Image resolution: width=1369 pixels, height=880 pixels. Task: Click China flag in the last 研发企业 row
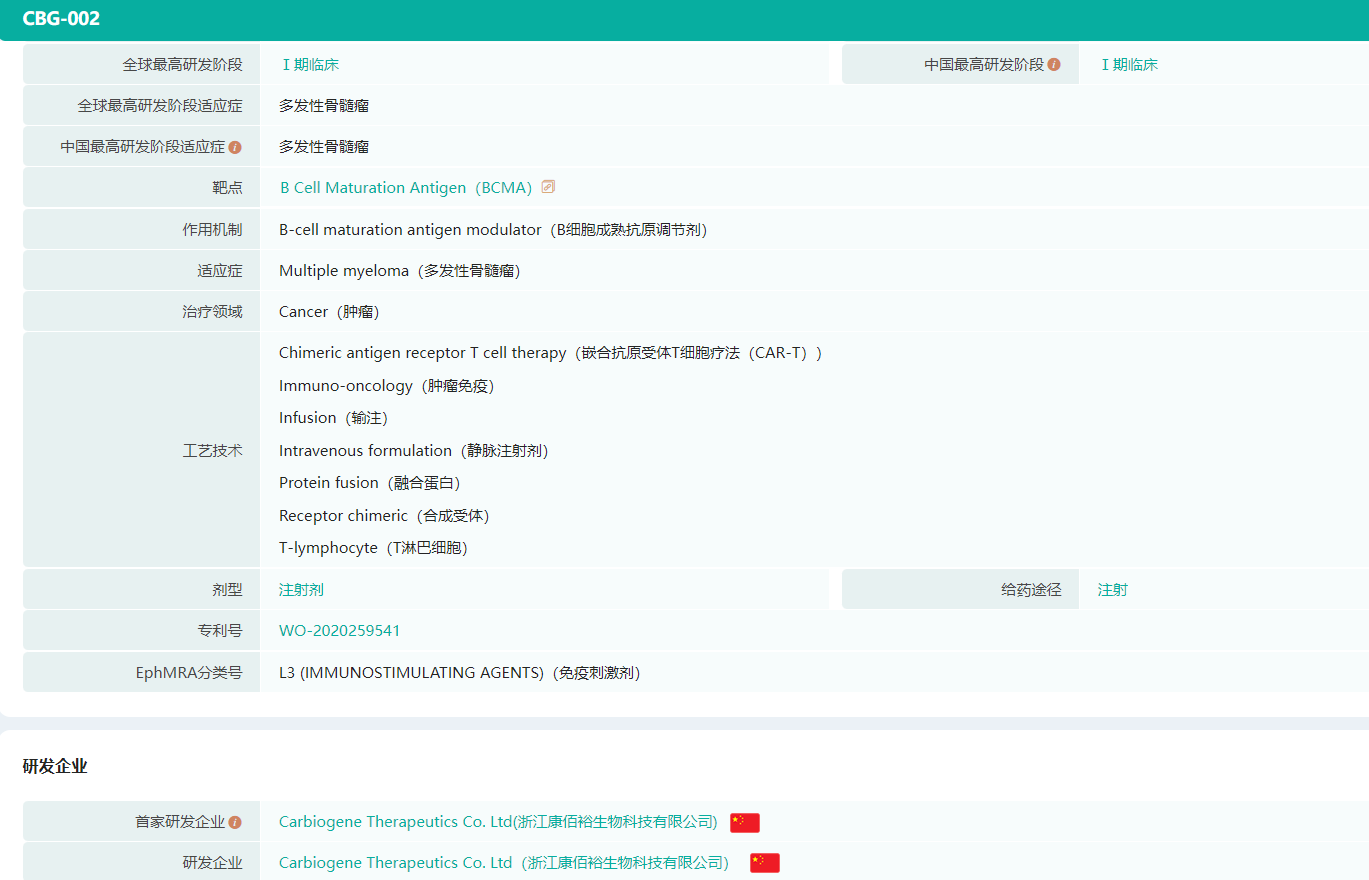click(765, 862)
